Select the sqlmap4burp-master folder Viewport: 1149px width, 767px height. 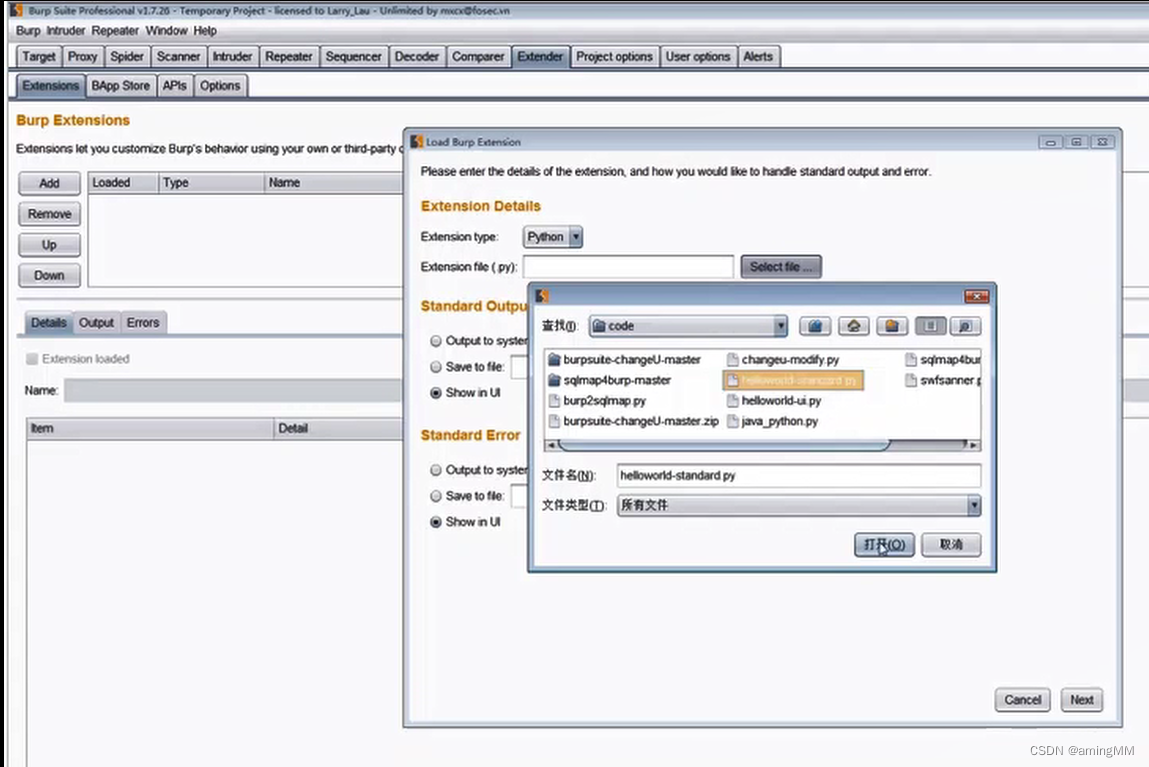[x=610, y=380]
